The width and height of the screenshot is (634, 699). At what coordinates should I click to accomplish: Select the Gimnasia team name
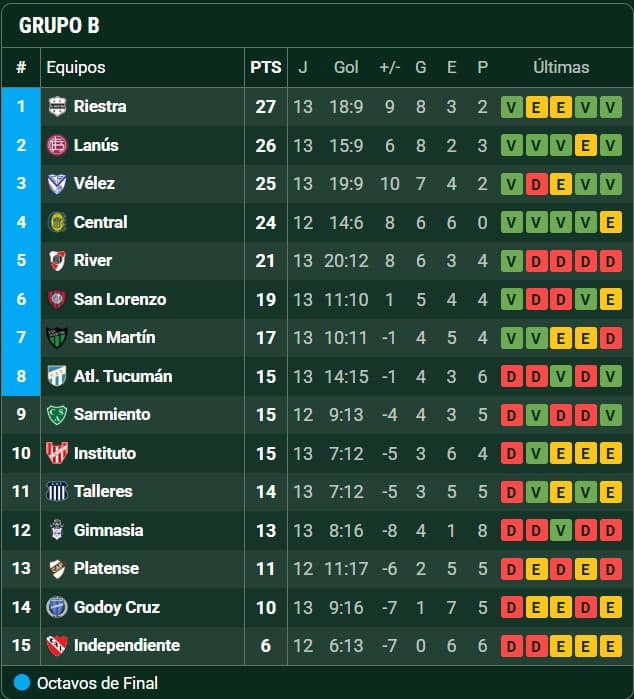[108, 530]
